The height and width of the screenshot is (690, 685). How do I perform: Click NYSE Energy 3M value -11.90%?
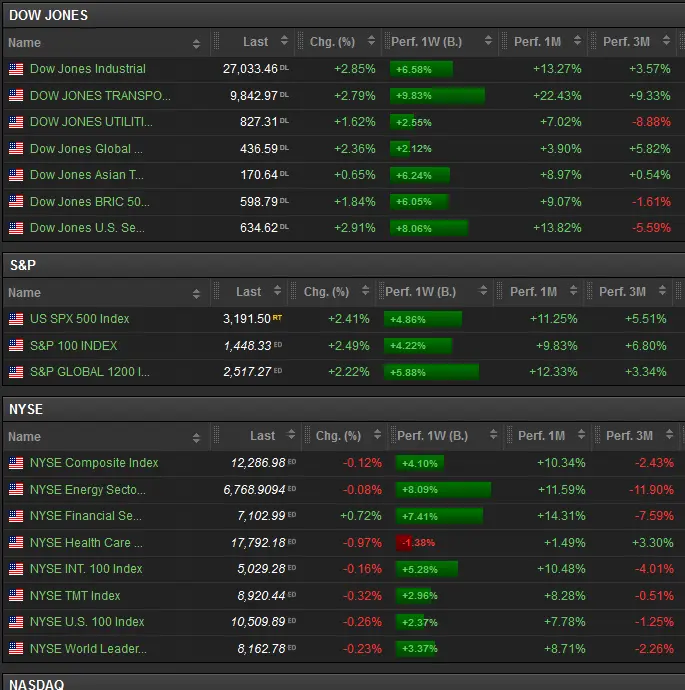click(x=652, y=490)
